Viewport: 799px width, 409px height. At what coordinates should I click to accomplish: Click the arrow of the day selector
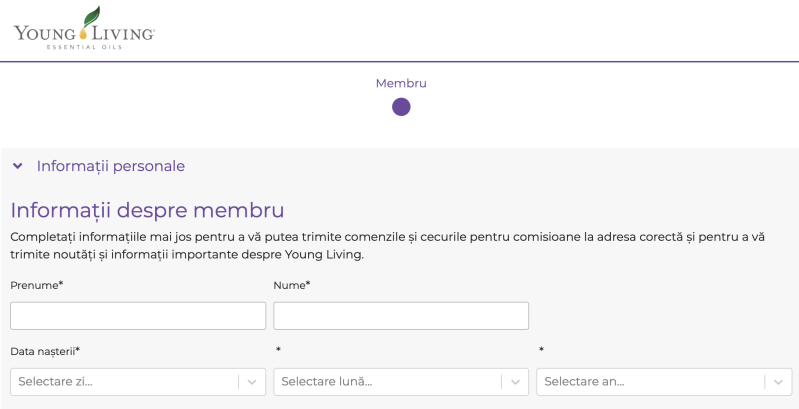tap(252, 382)
